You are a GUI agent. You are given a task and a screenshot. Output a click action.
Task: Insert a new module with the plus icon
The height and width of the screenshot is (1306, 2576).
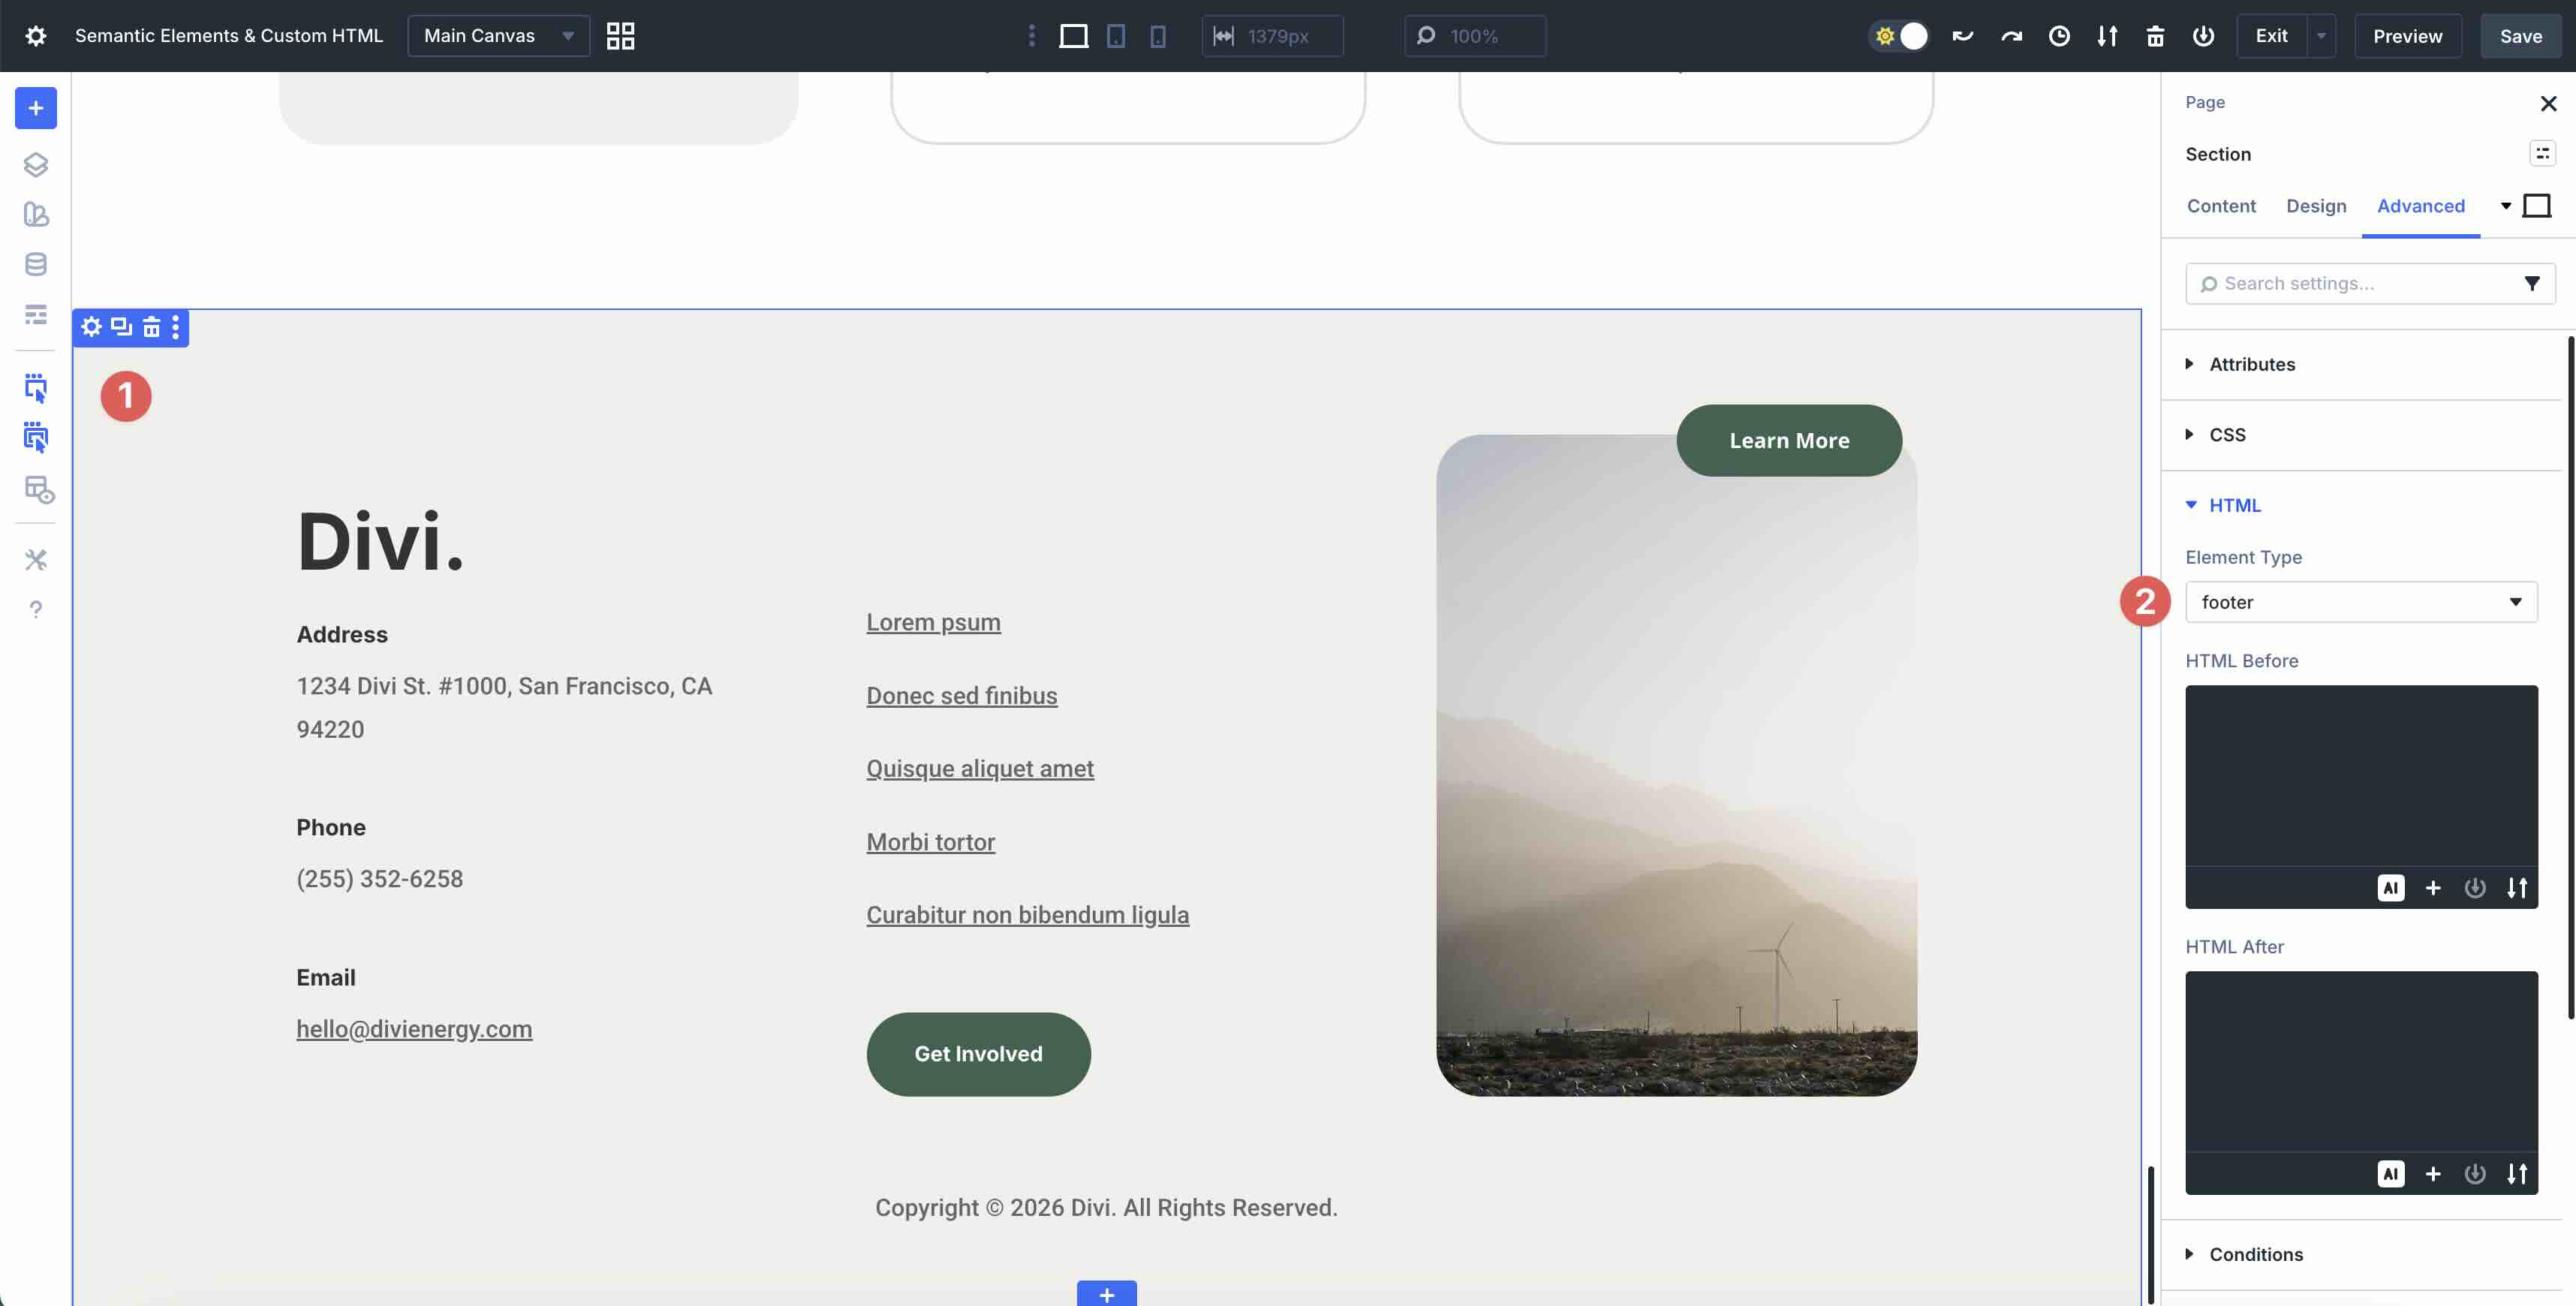coord(36,108)
